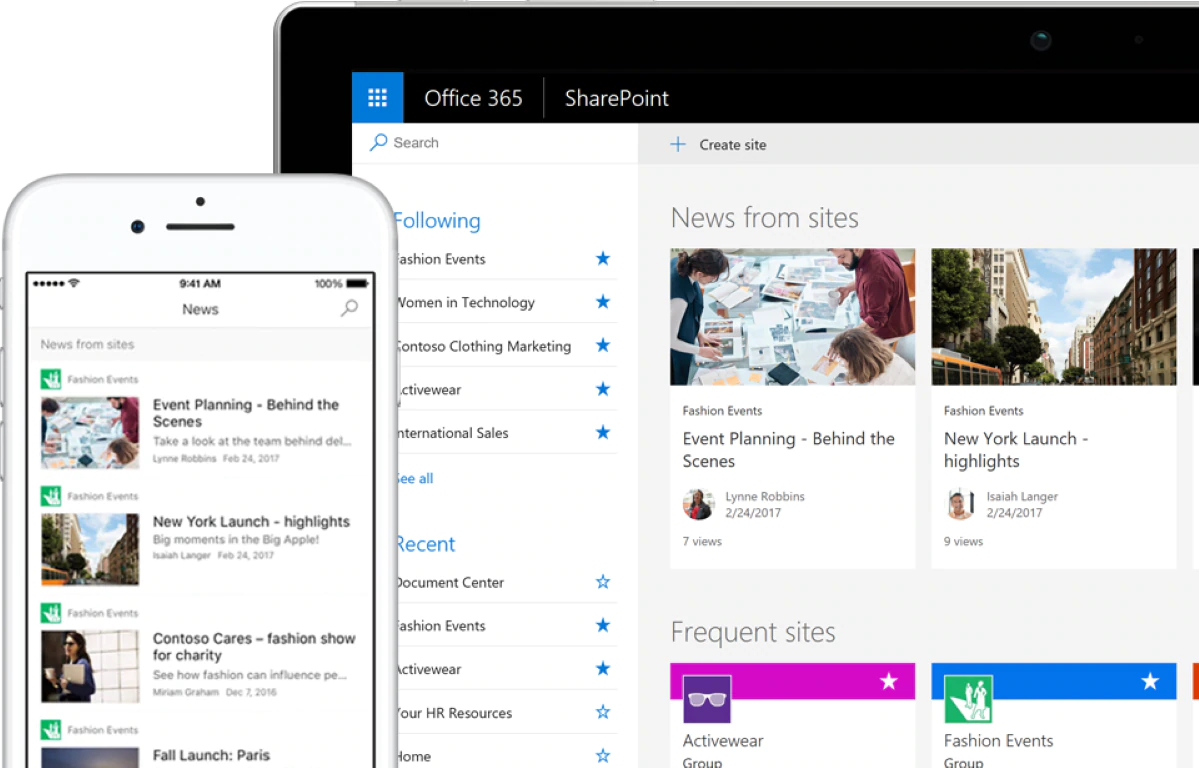Select Office 365 in the top suite bar

(473, 98)
